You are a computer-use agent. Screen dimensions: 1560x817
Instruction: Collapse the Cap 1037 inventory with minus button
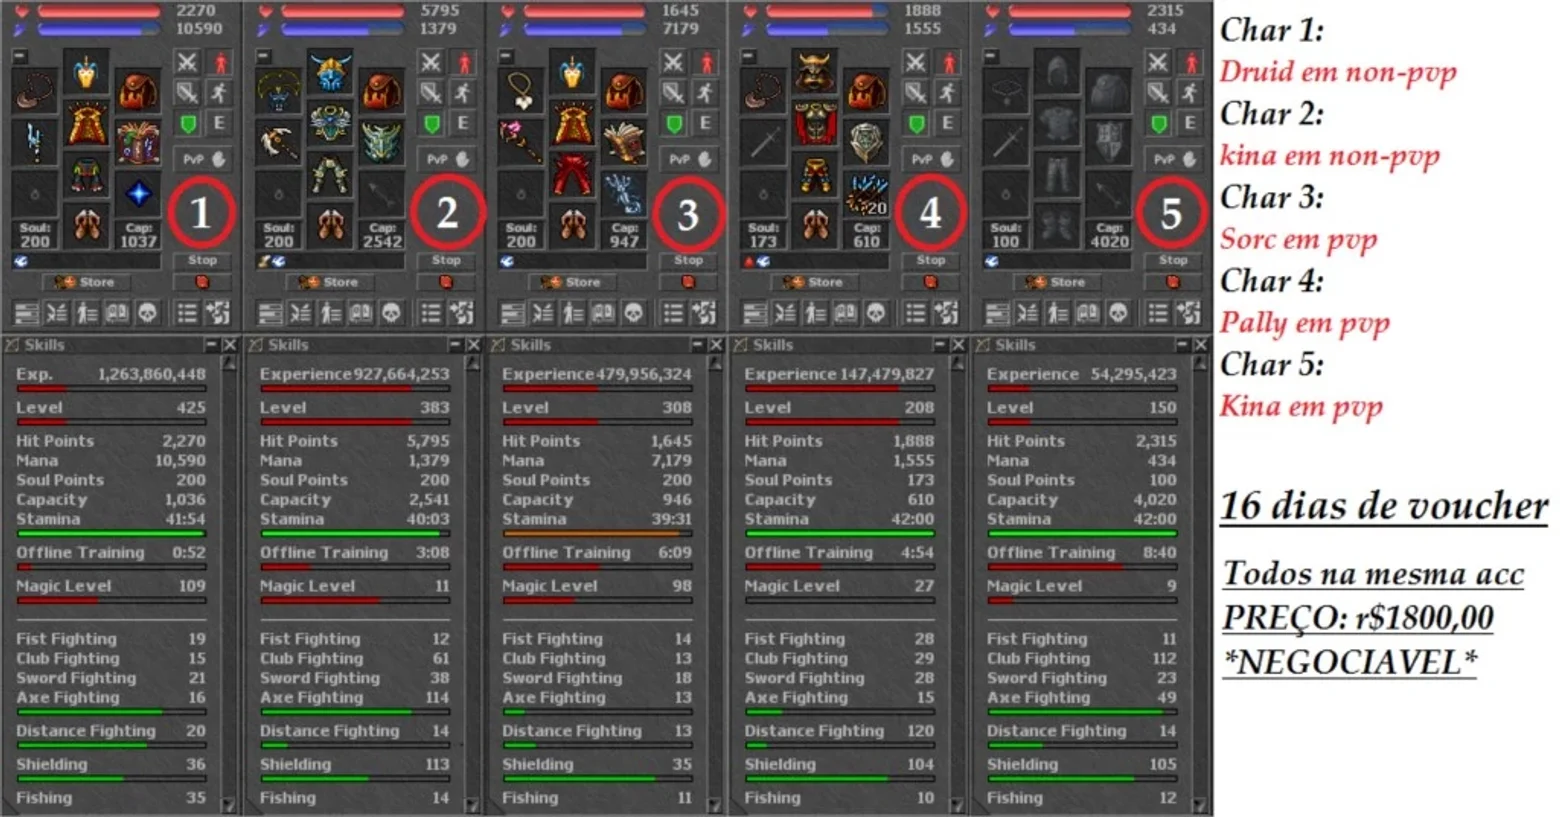(21, 57)
